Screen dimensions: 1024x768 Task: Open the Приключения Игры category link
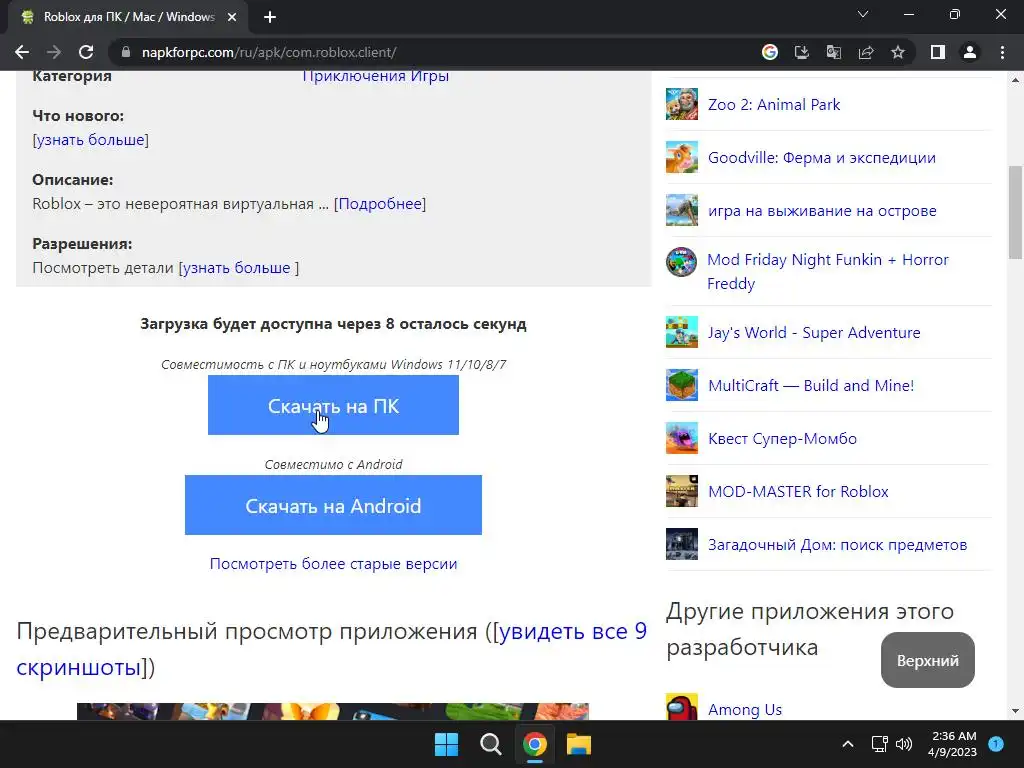coord(376,76)
